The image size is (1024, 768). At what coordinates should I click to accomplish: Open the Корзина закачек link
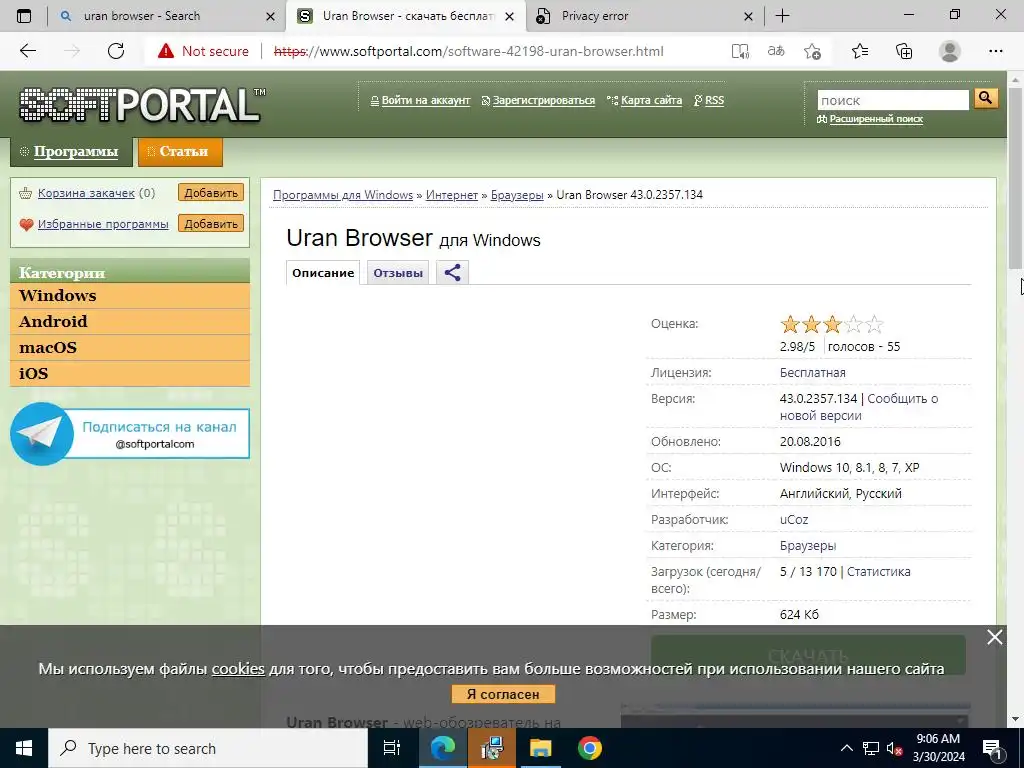pos(86,193)
